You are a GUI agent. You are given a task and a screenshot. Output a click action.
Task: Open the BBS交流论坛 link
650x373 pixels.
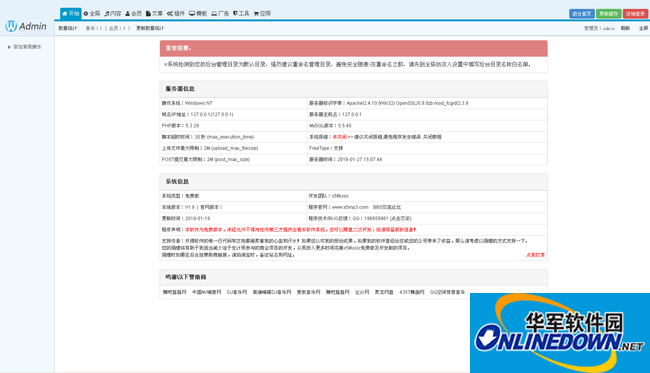click(387, 207)
